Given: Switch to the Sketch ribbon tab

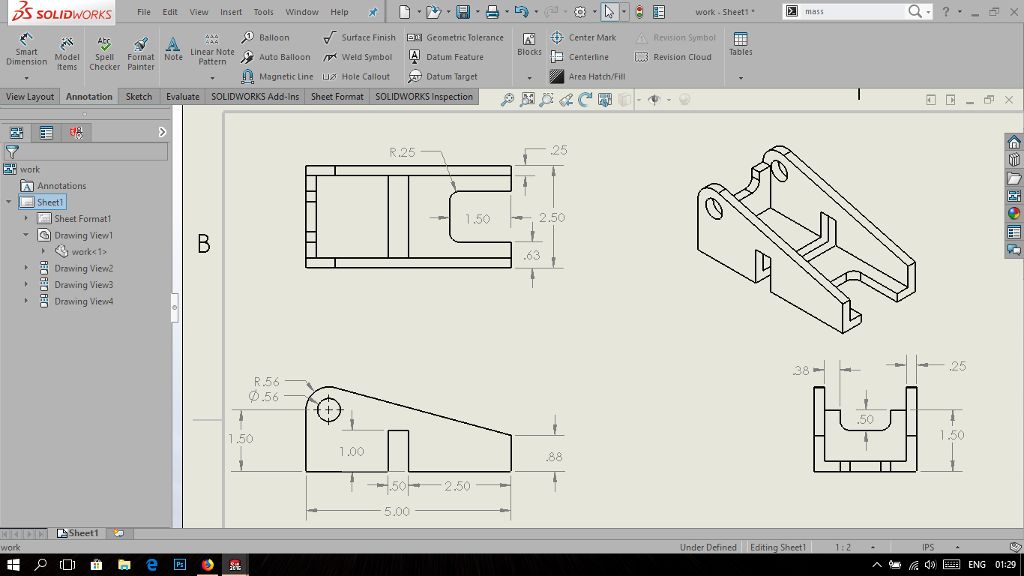Looking at the screenshot, I should pyautogui.click(x=139, y=97).
